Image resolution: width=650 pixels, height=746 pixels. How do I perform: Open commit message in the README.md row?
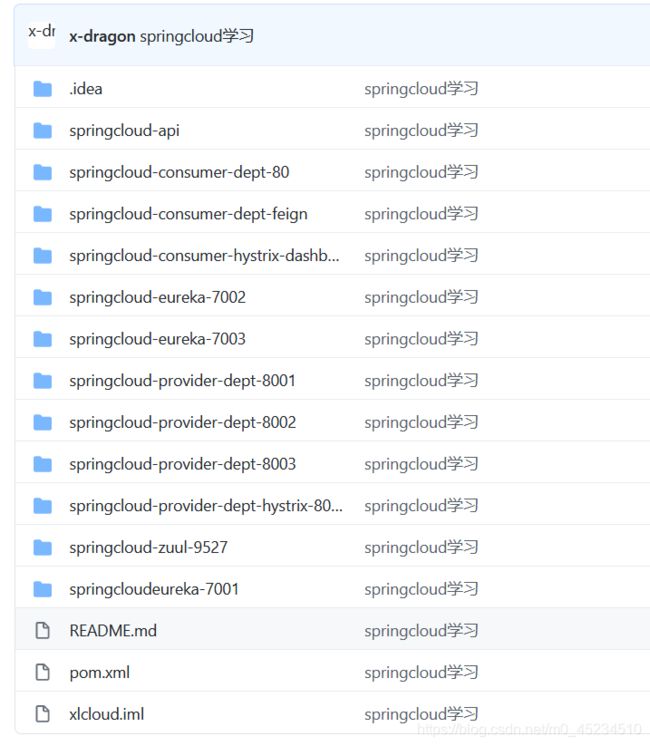click(x=421, y=631)
